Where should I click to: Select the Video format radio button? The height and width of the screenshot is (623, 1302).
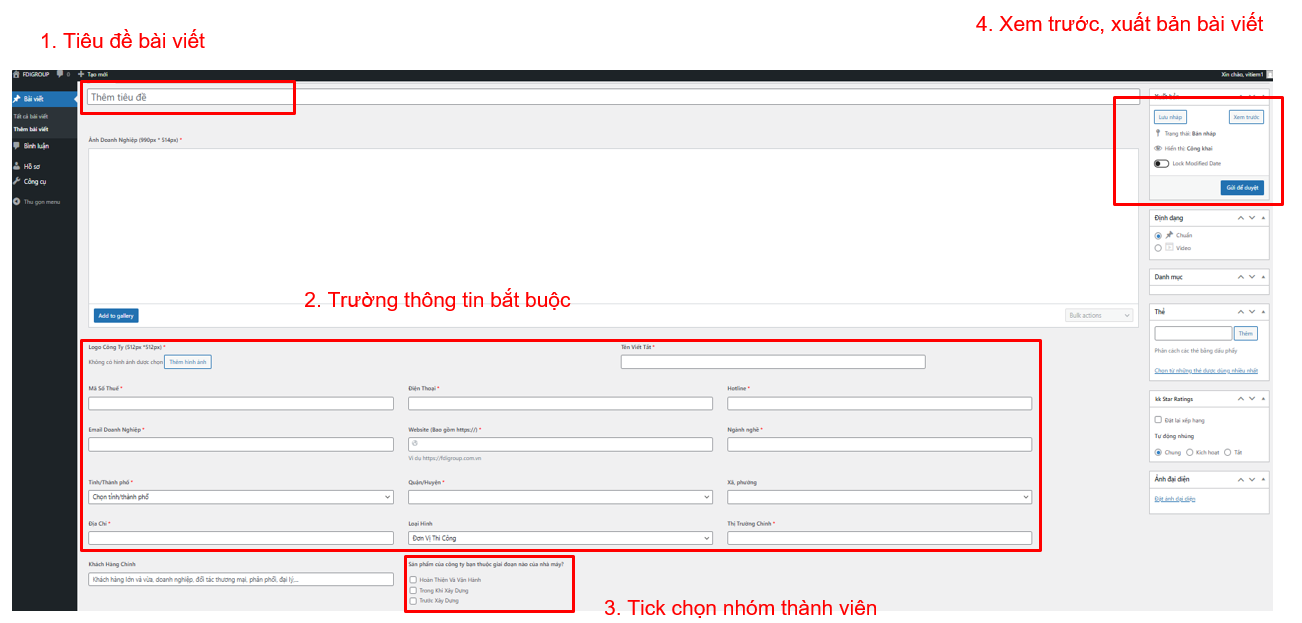pos(1157,247)
